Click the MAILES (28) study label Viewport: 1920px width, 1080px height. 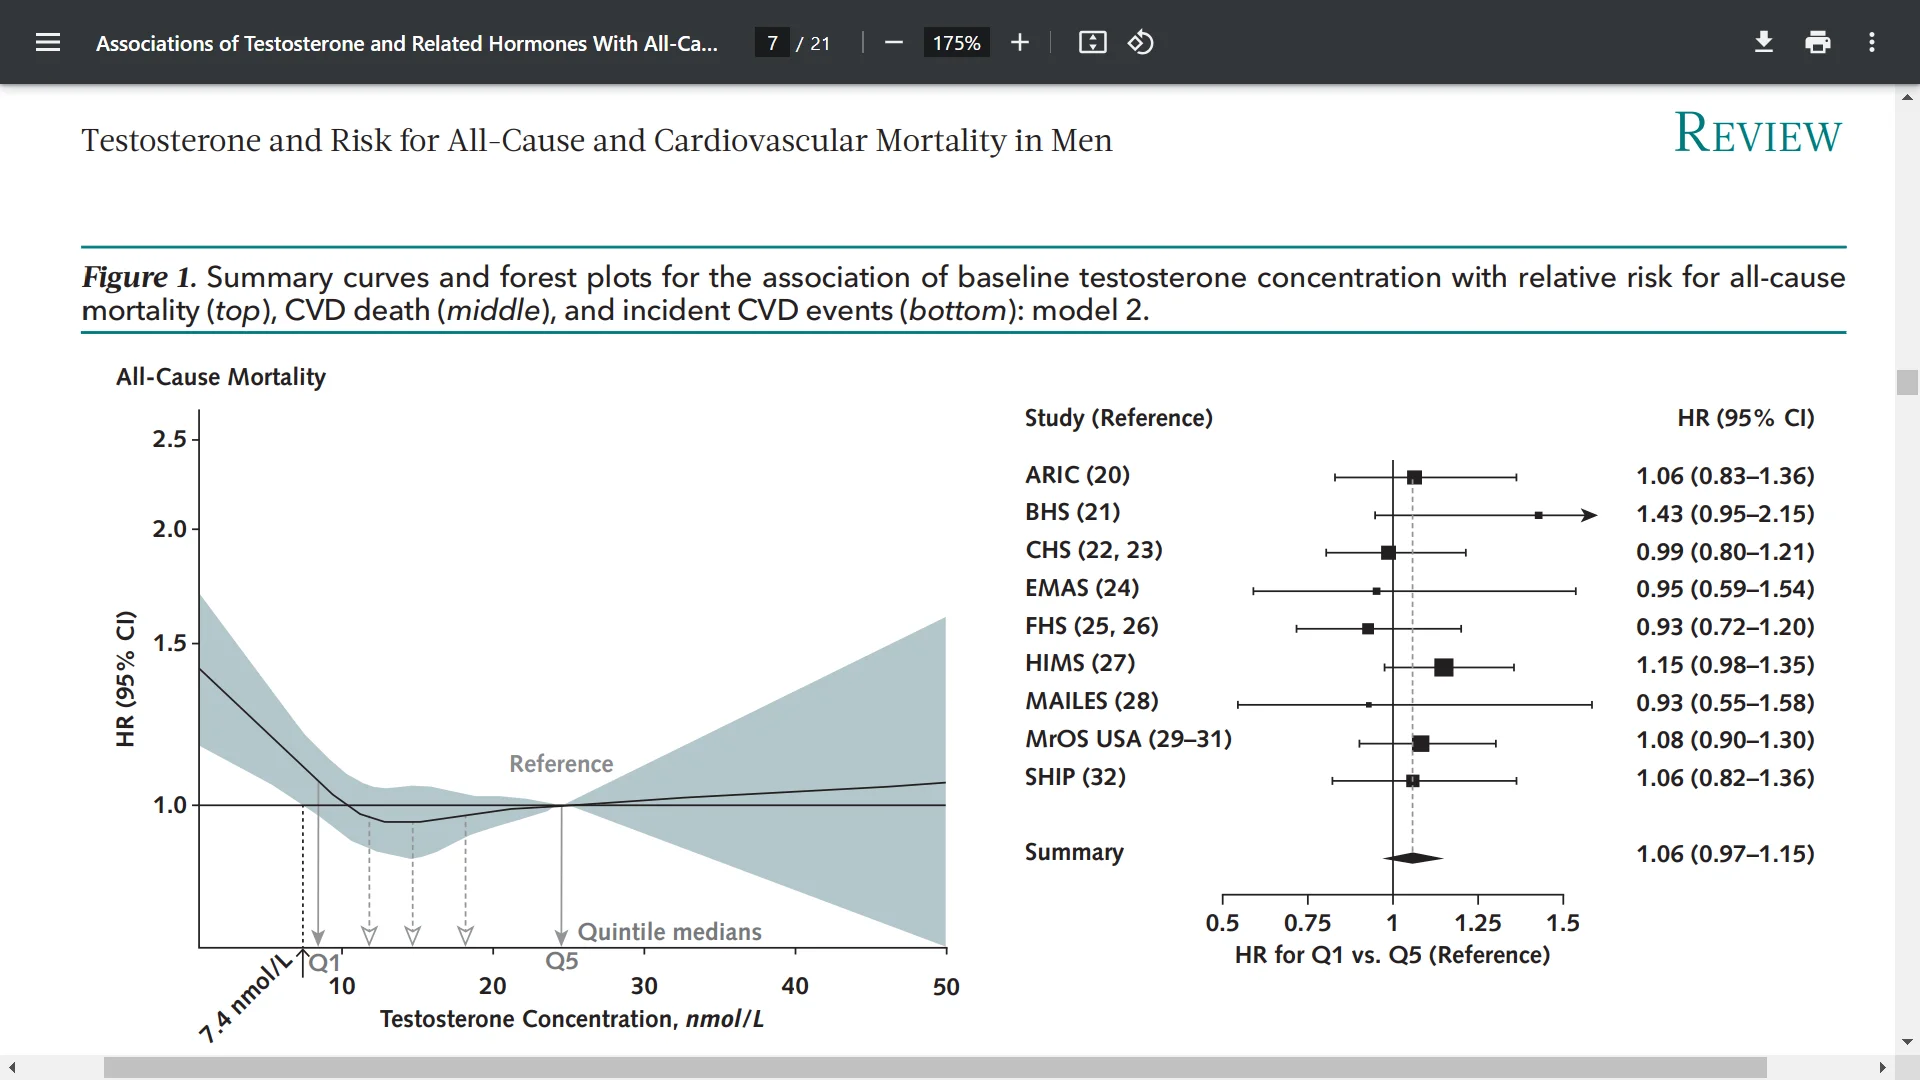point(1091,701)
